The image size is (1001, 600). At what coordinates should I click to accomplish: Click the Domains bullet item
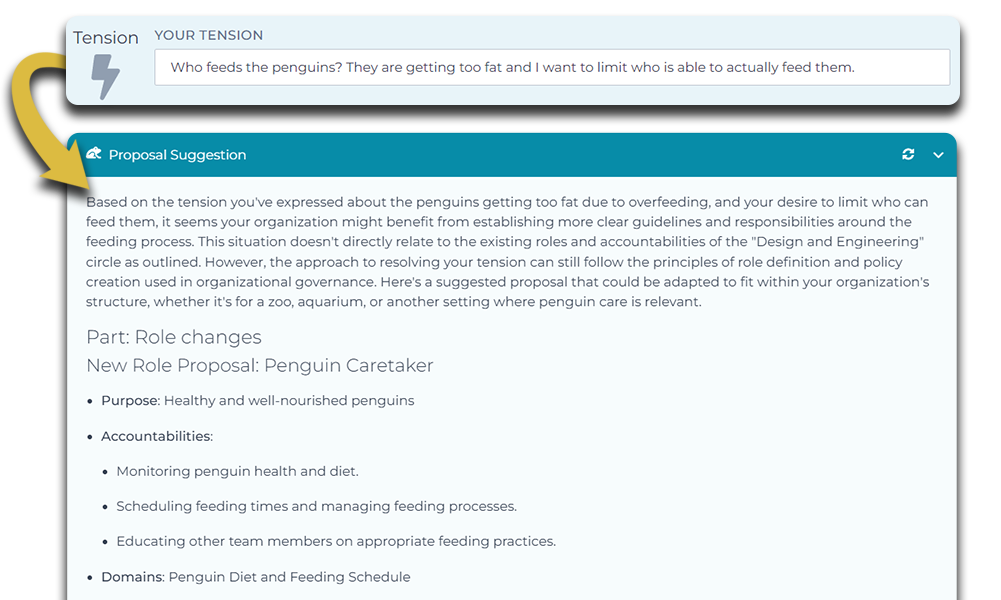click(x=255, y=577)
